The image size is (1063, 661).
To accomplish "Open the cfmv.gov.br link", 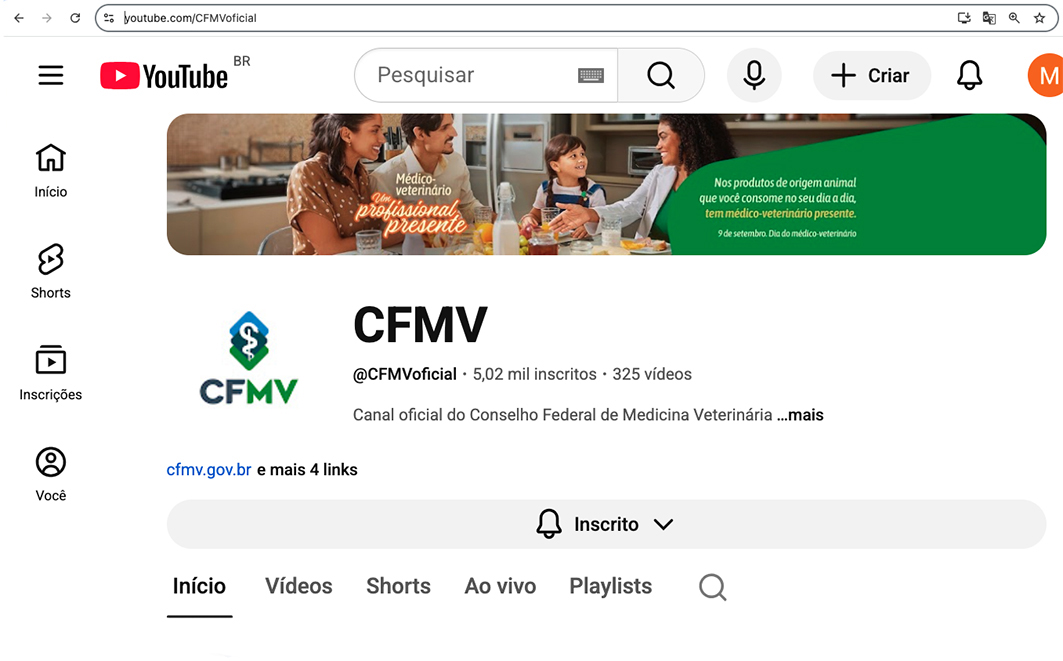I will click(209, 470).
